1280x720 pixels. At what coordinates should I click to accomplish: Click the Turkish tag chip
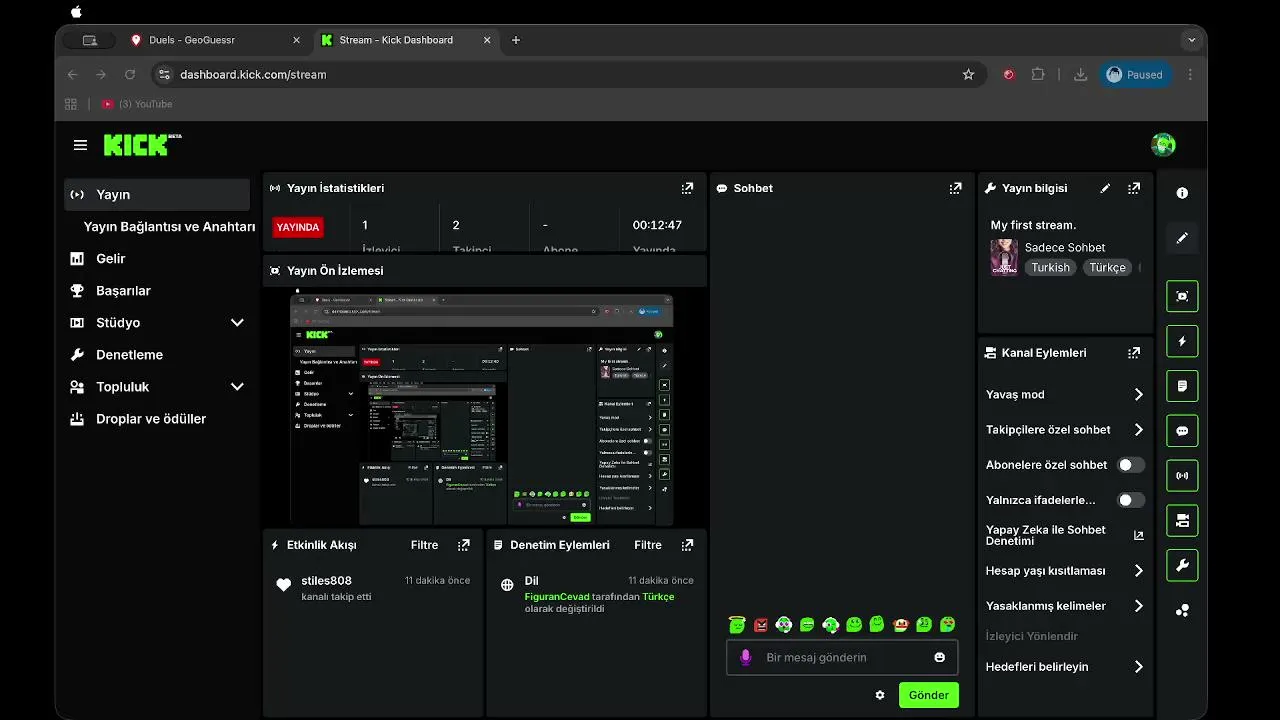1050,268
